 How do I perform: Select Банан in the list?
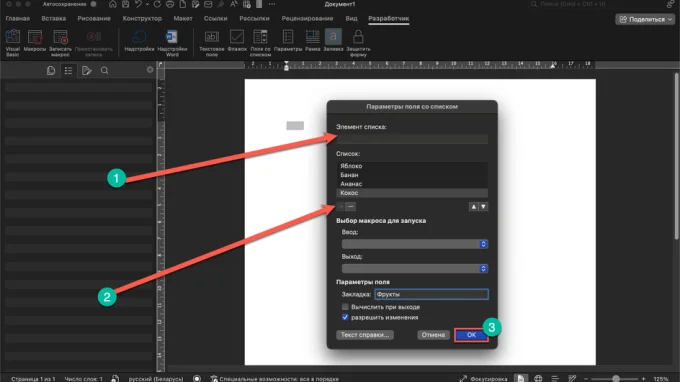412,175
